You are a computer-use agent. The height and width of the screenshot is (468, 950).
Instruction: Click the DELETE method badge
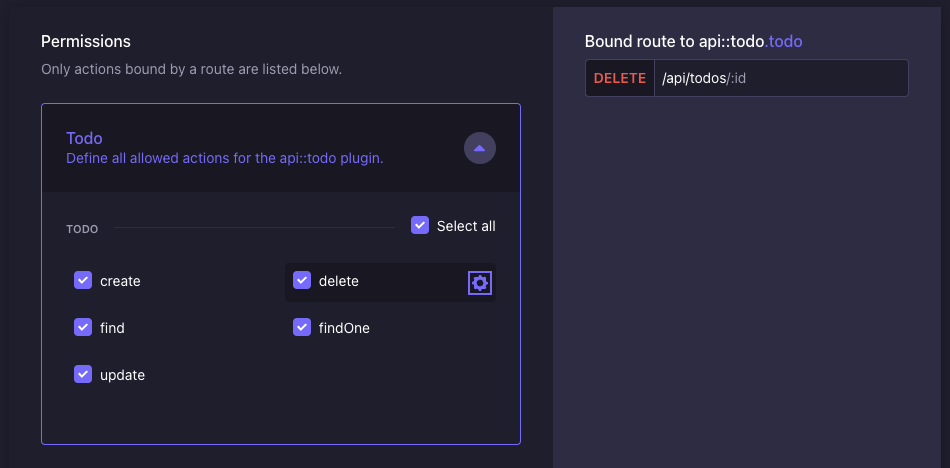click(620, 78)
